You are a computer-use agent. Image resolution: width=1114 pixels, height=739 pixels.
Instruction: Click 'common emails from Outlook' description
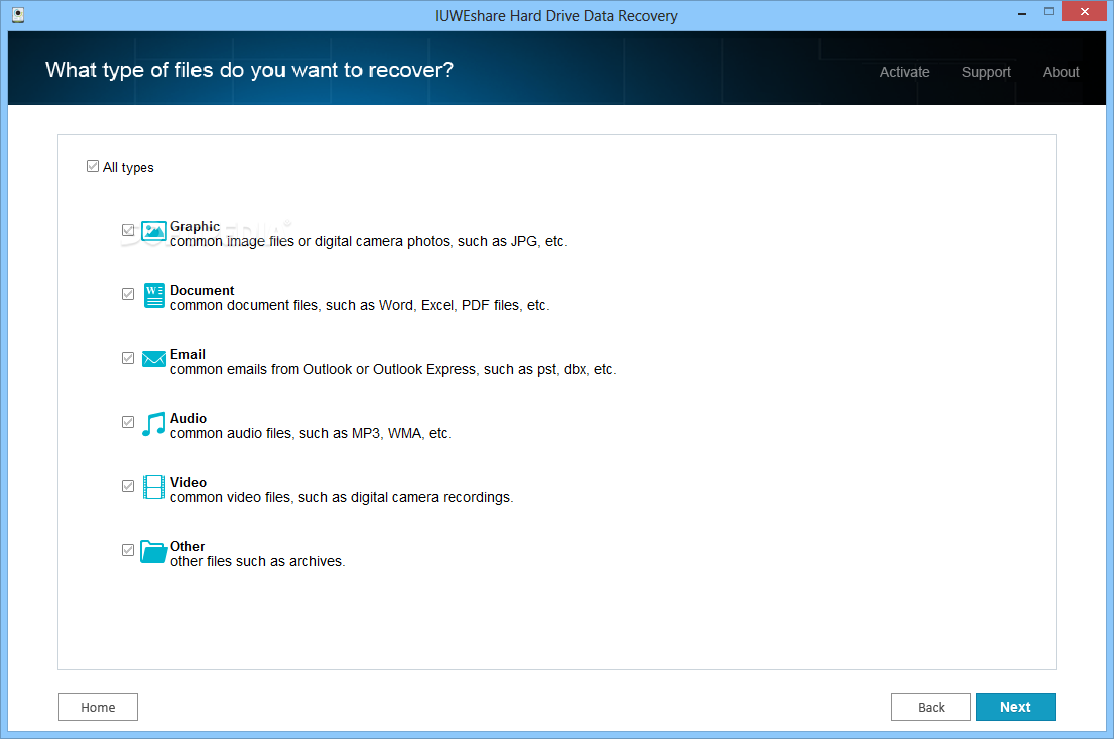coord(393,370)
